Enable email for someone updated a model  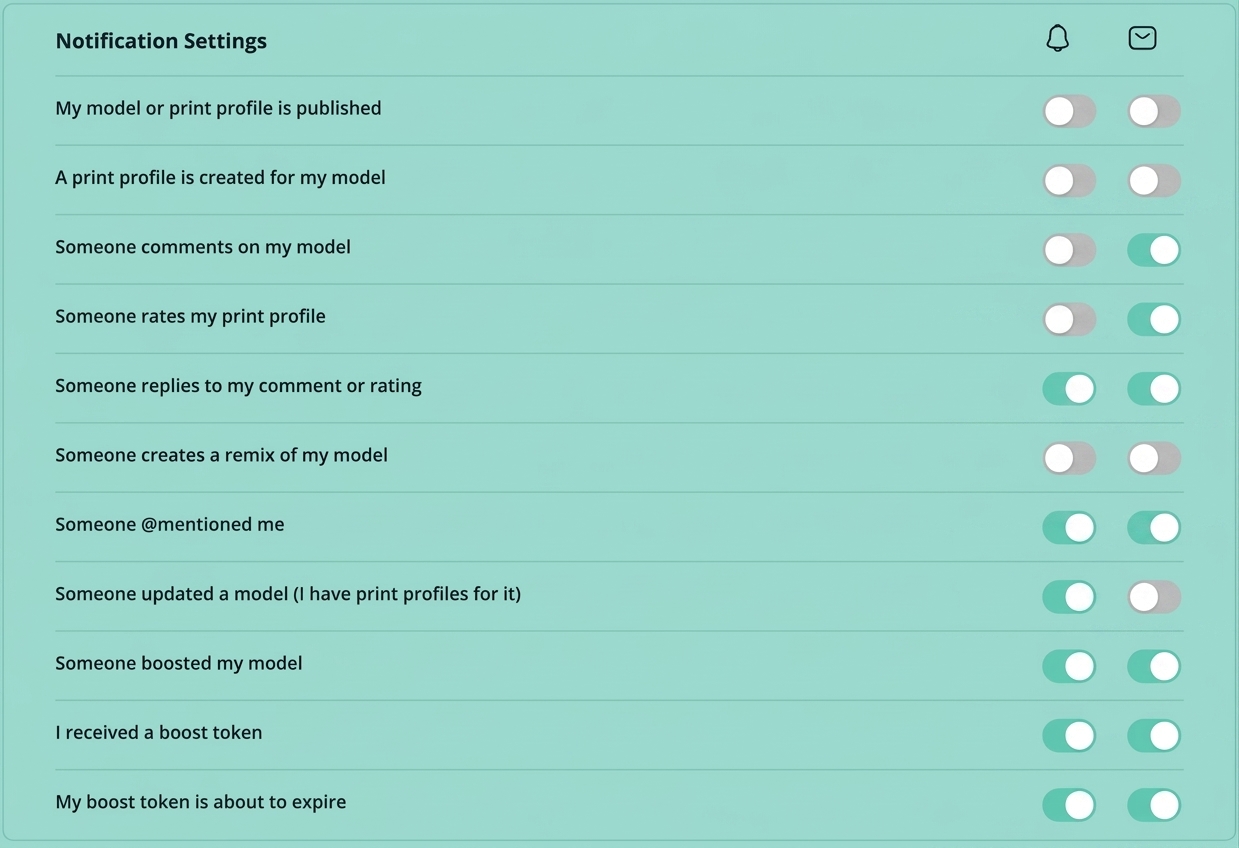(x=1154, y=596)
